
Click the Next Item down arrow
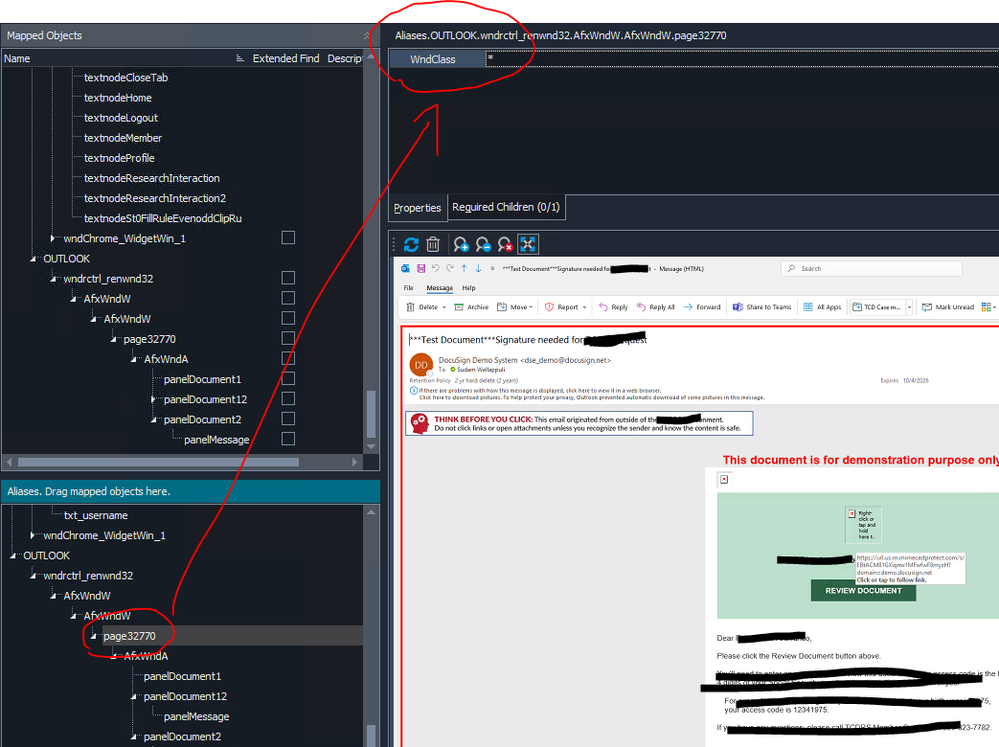coord(478,268)
